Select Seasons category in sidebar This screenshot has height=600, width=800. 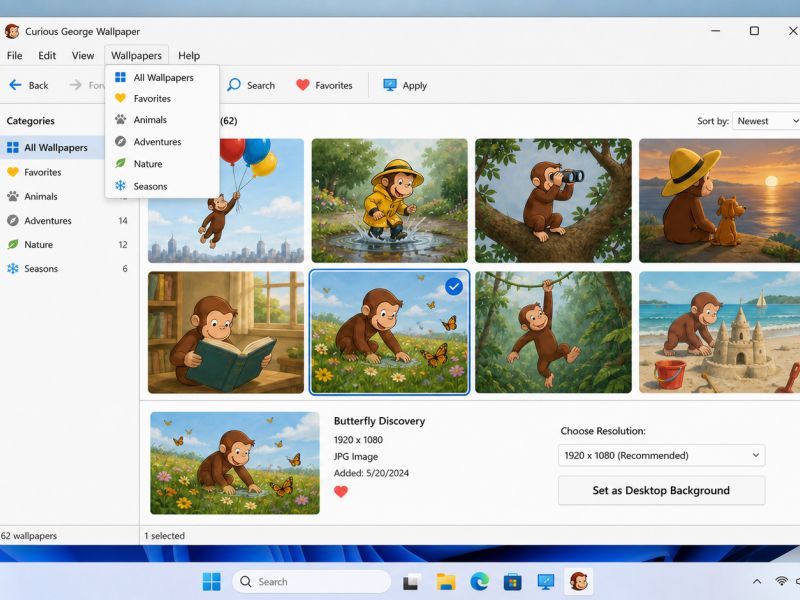67,268
